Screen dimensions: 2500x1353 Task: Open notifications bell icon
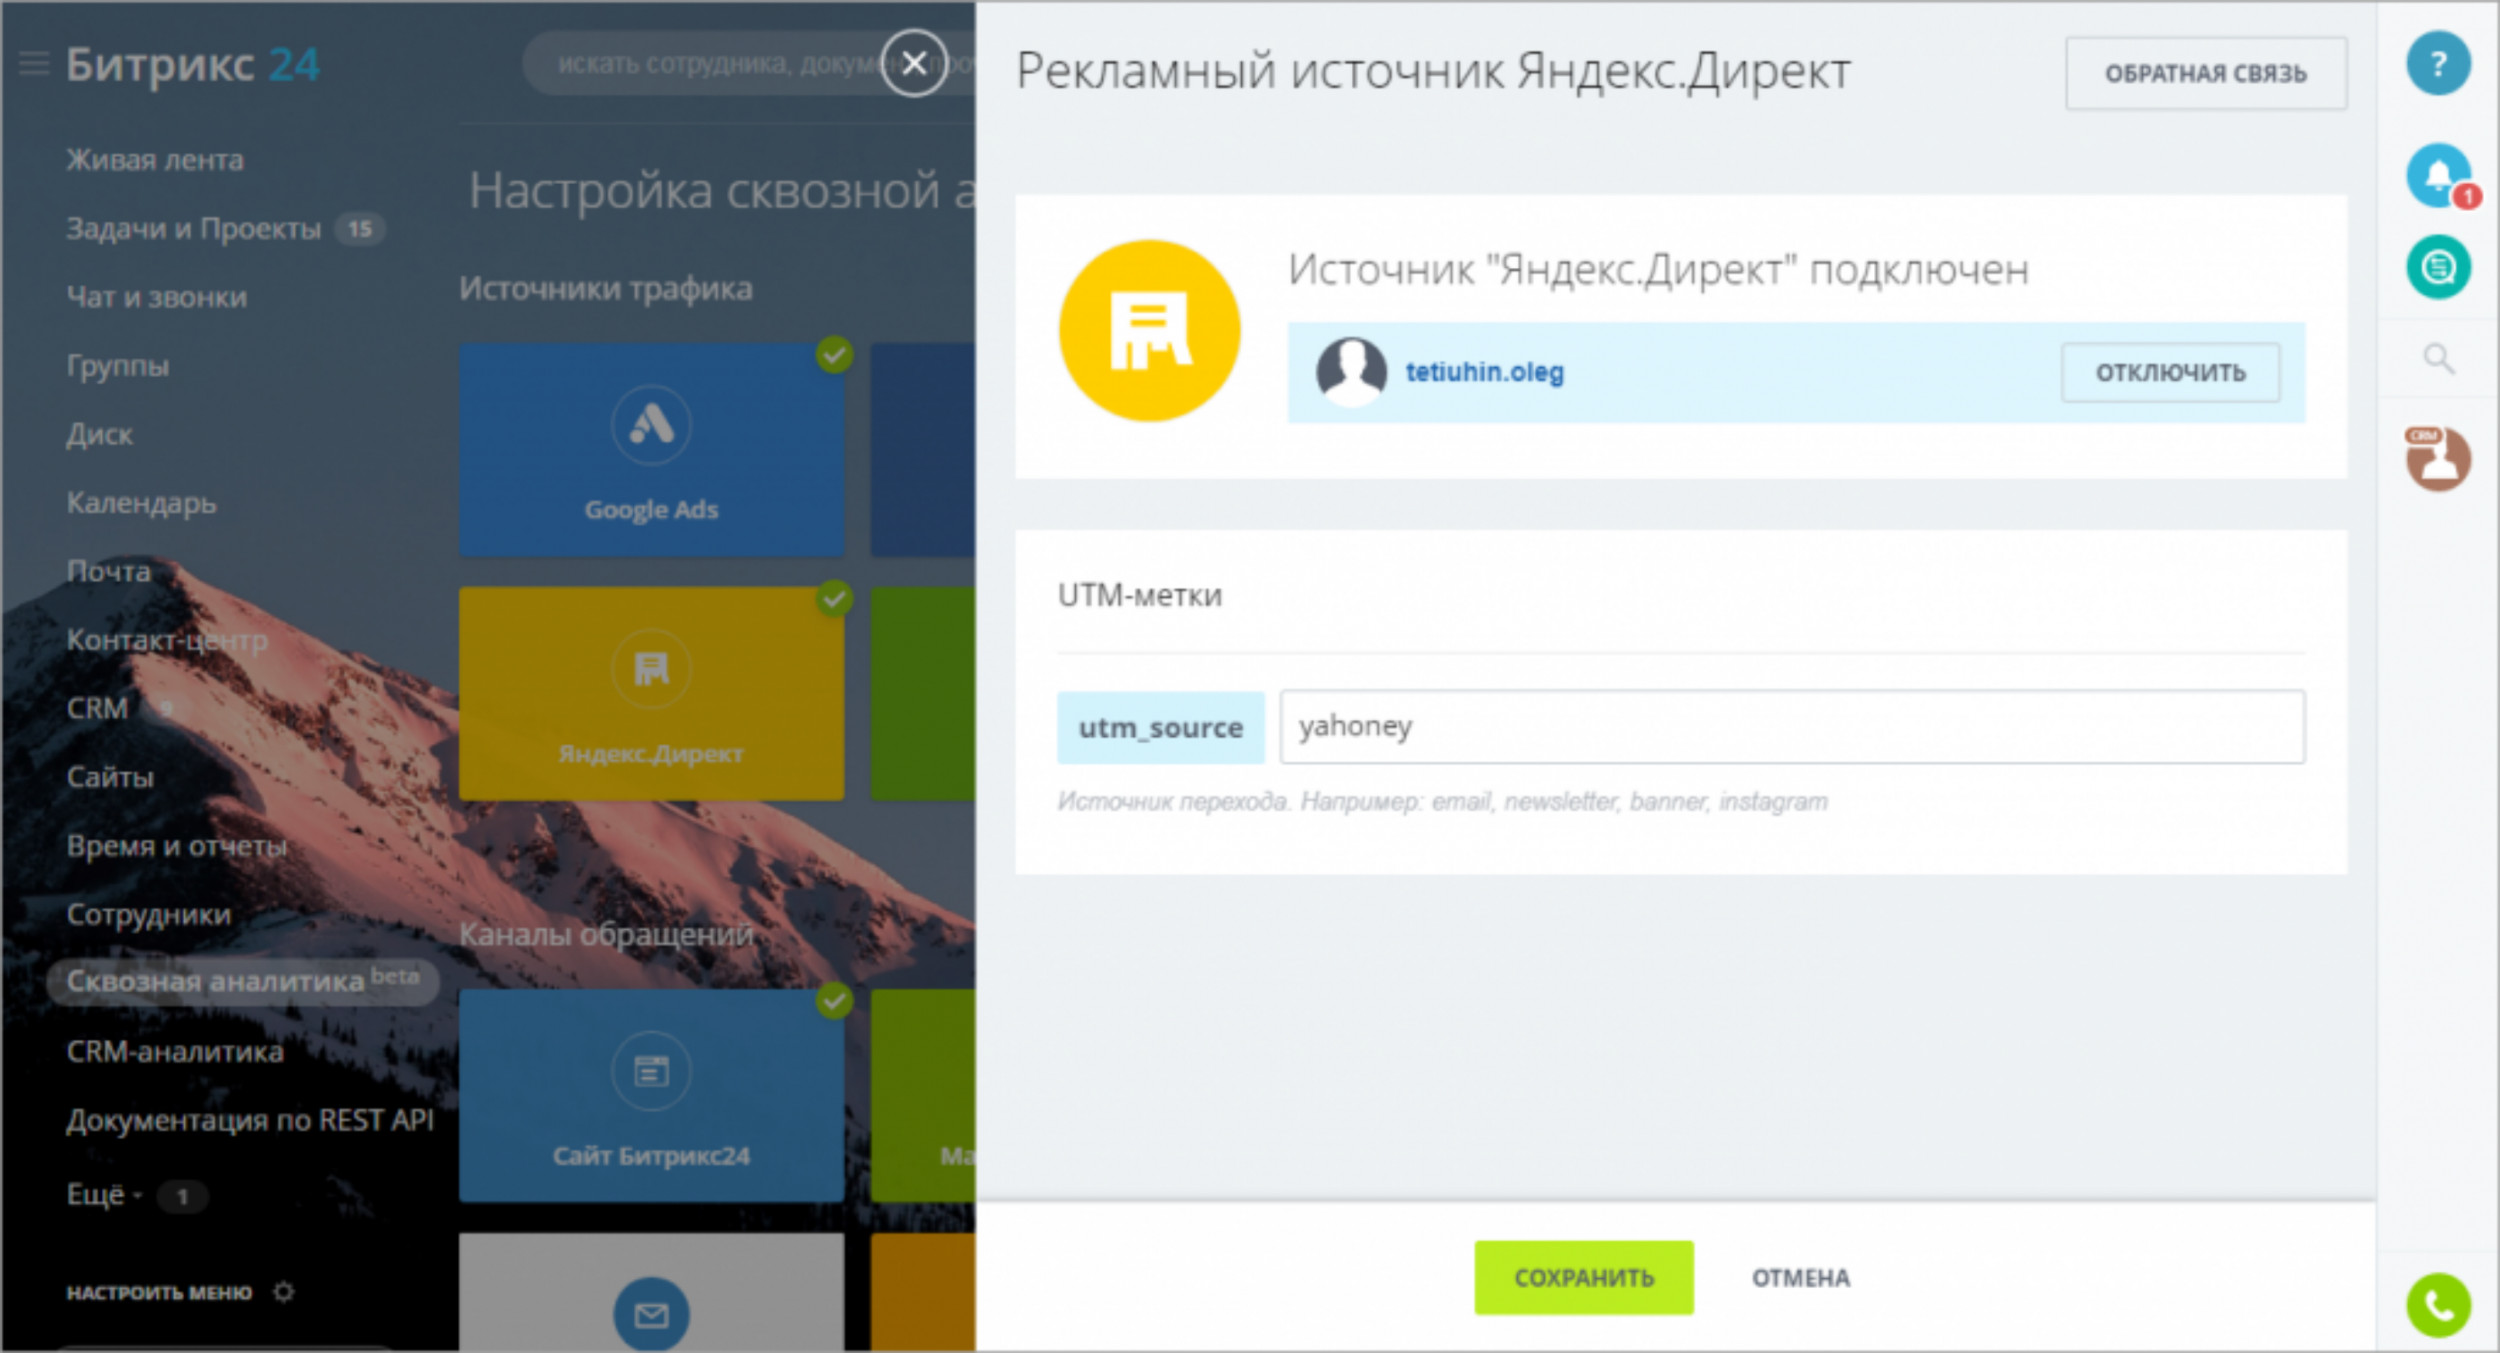[x=2437, y=175]
